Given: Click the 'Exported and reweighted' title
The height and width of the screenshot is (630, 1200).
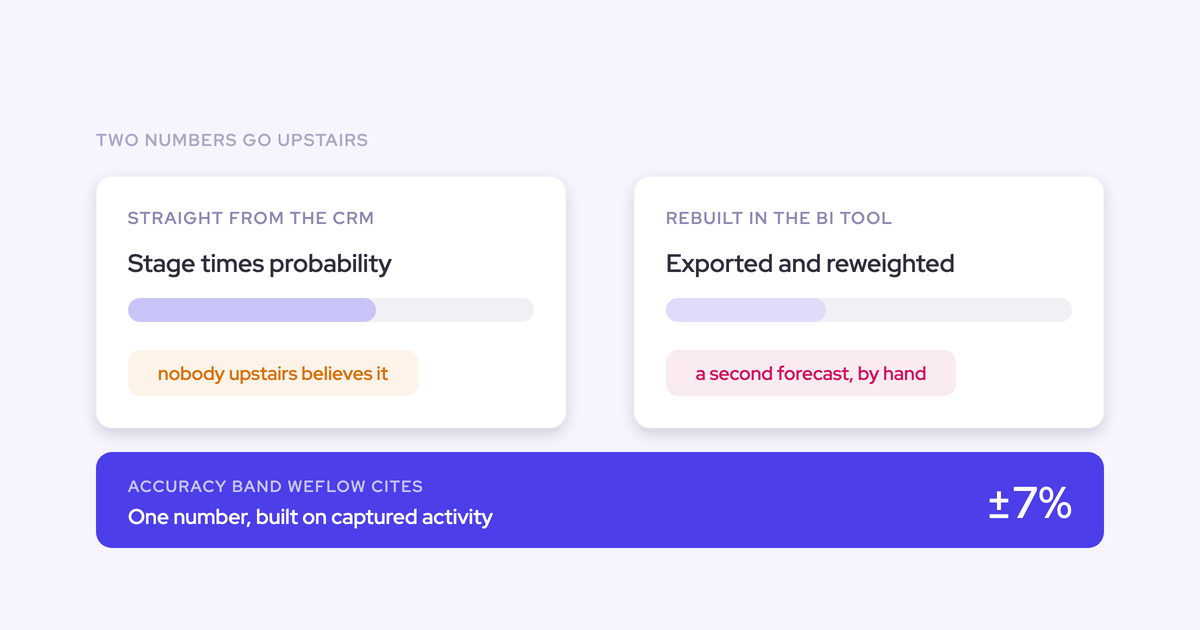Looking at the screenshot, I should (810, 264).
